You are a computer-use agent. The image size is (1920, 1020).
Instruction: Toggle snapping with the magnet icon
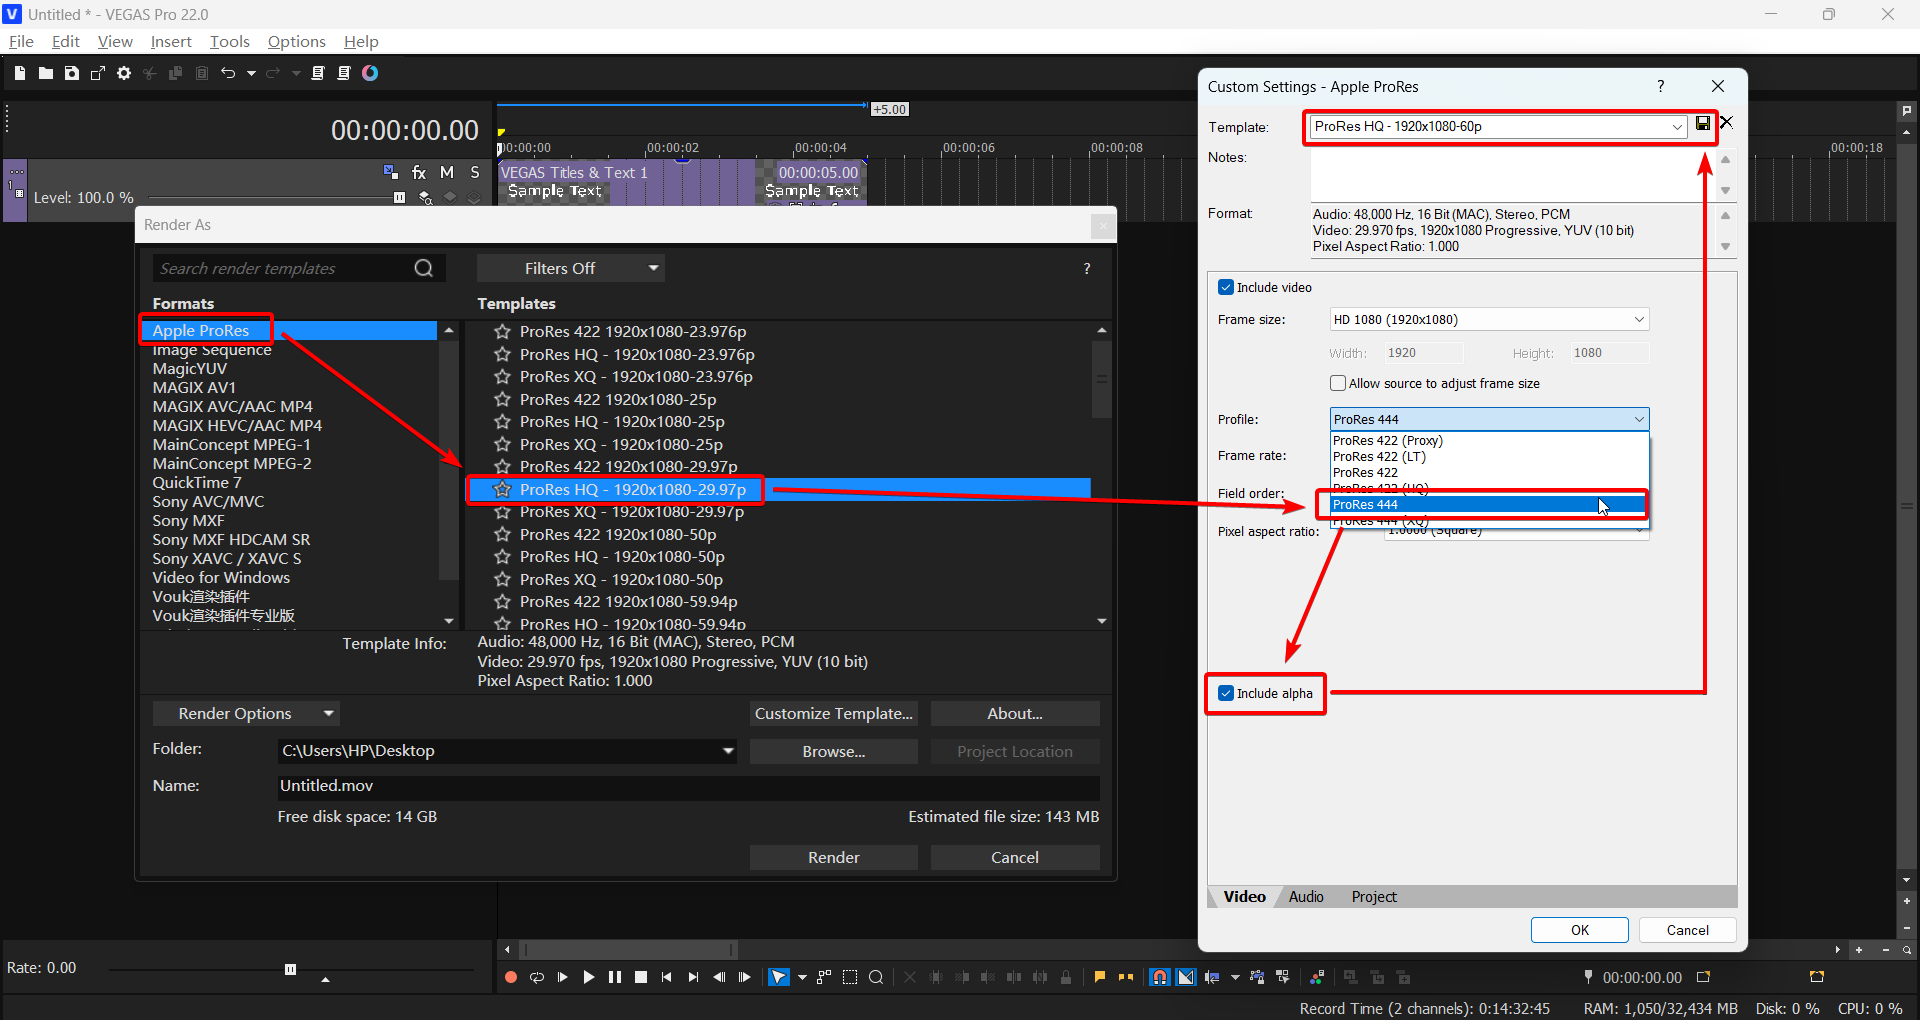(1160, 977)
